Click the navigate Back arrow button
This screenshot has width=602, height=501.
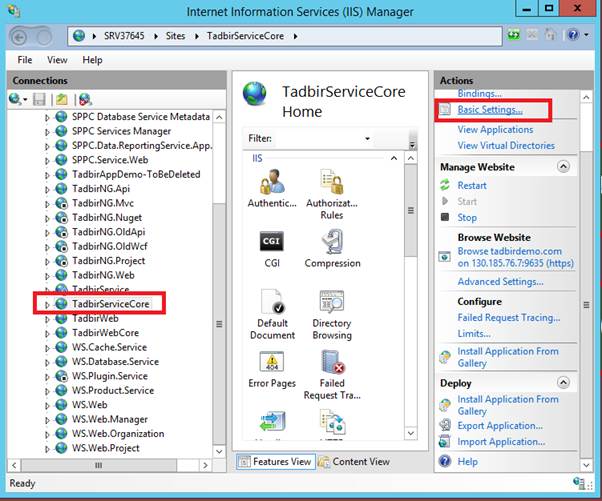click(19, 37)
